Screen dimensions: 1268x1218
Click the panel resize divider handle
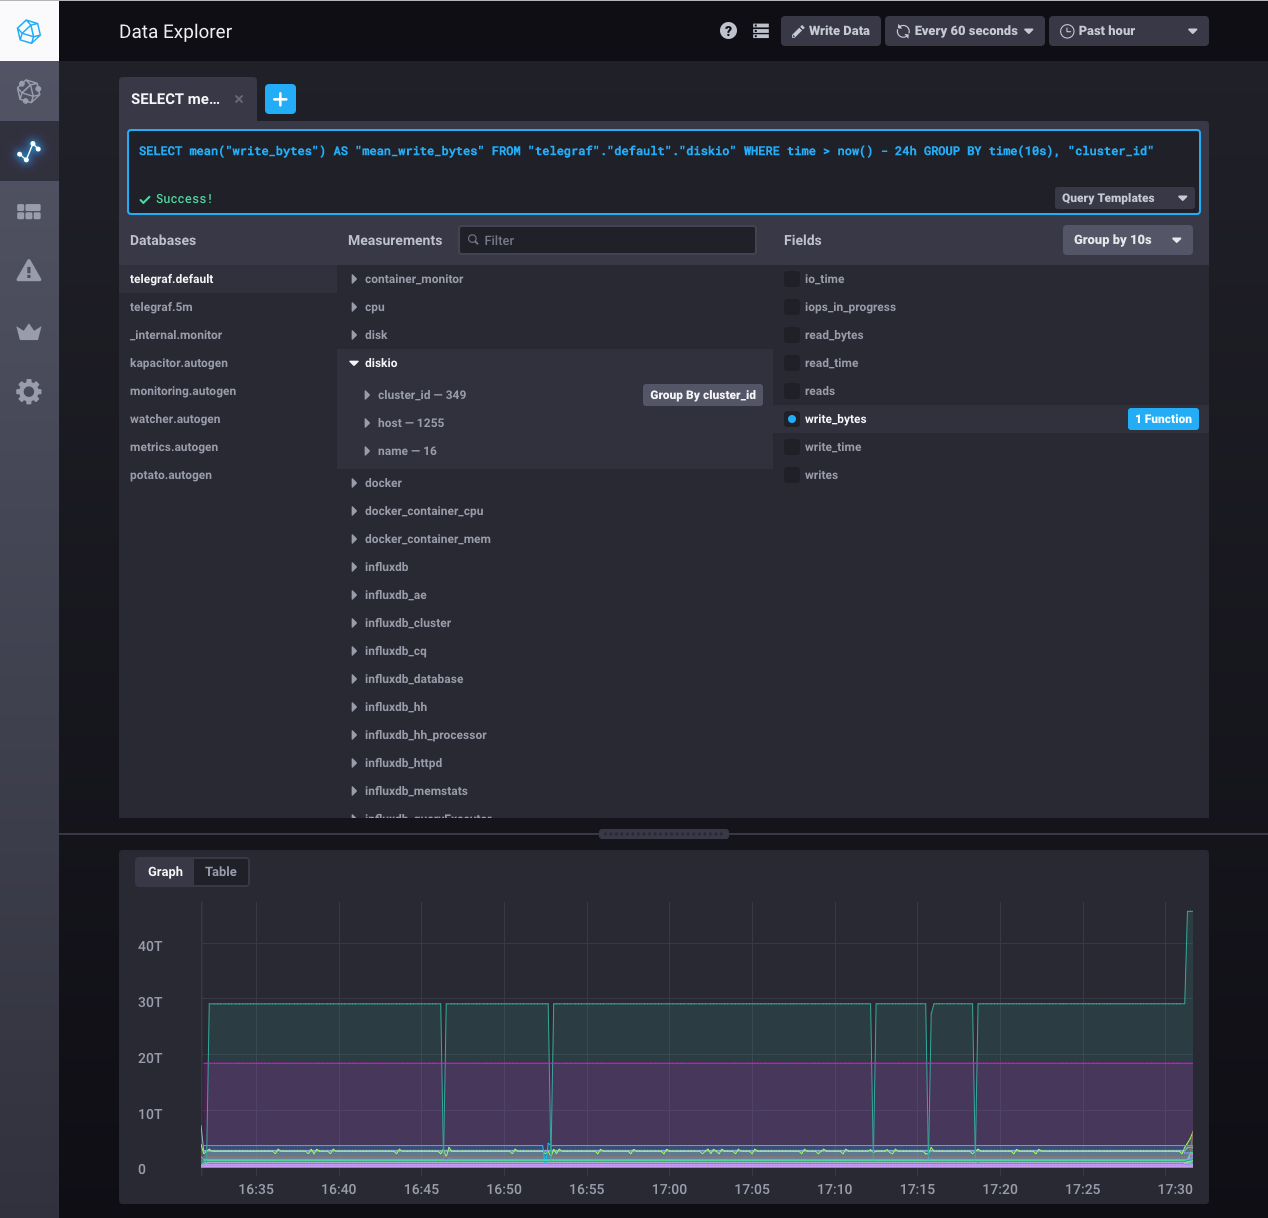point(663,834)
